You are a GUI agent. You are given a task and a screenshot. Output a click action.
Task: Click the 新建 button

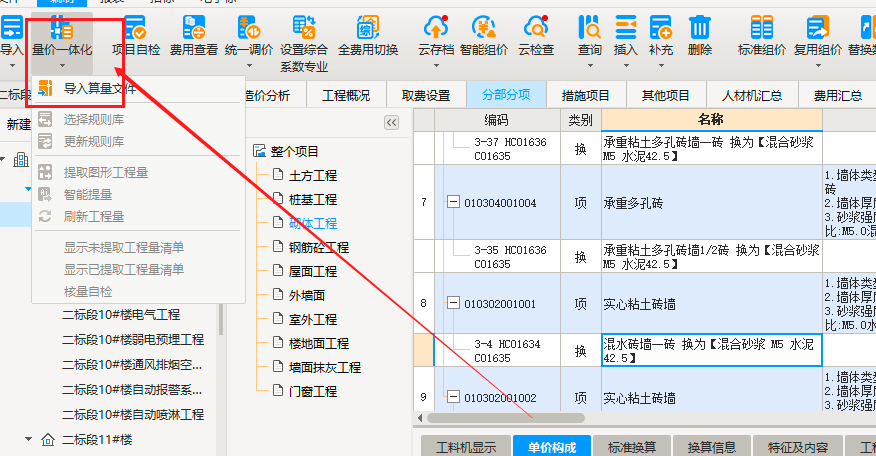(18, 124)
